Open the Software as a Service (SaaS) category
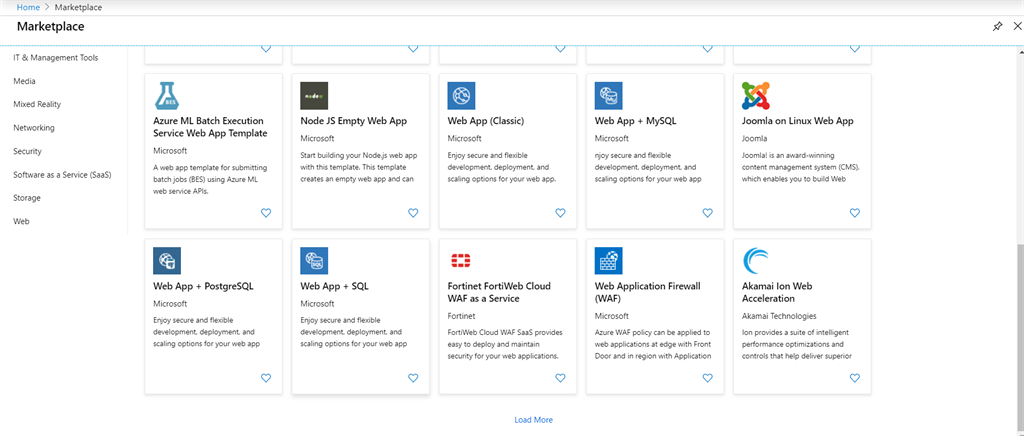The width and height of the screenshot is (1024, 436). pos(62,175)
